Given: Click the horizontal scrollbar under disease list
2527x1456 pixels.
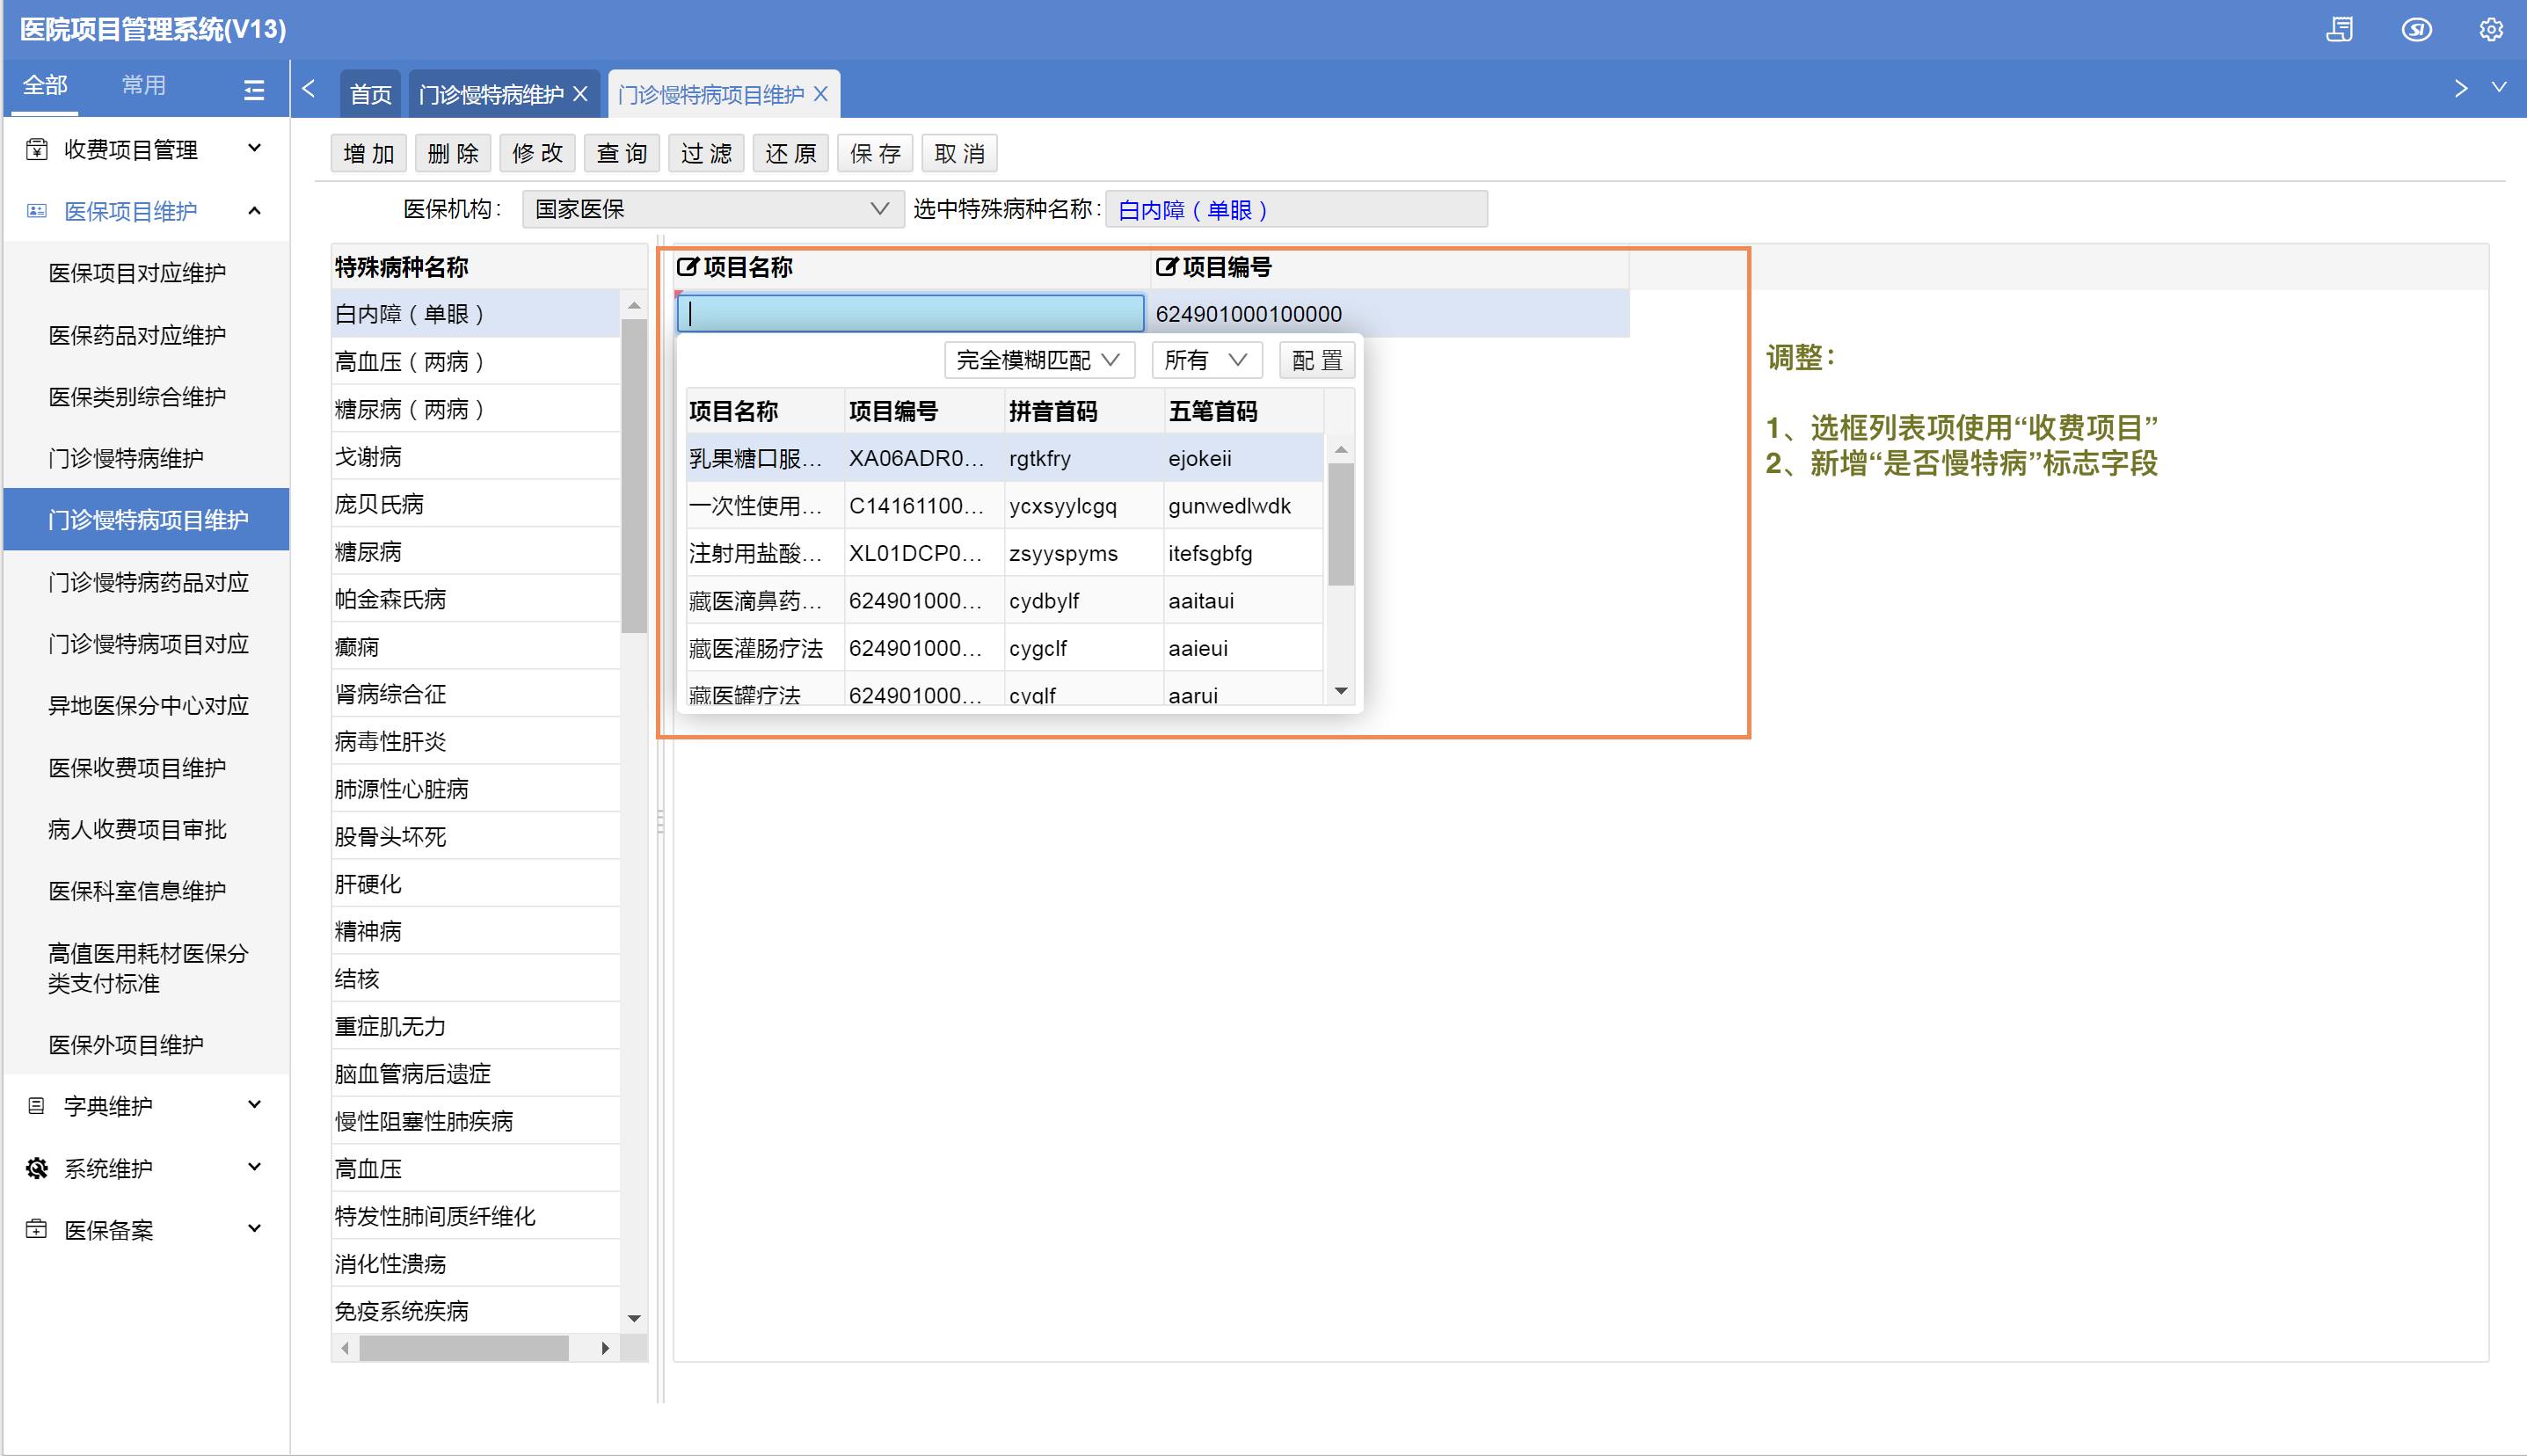Looking at the screenshot, I should [x=463, y=1348].
